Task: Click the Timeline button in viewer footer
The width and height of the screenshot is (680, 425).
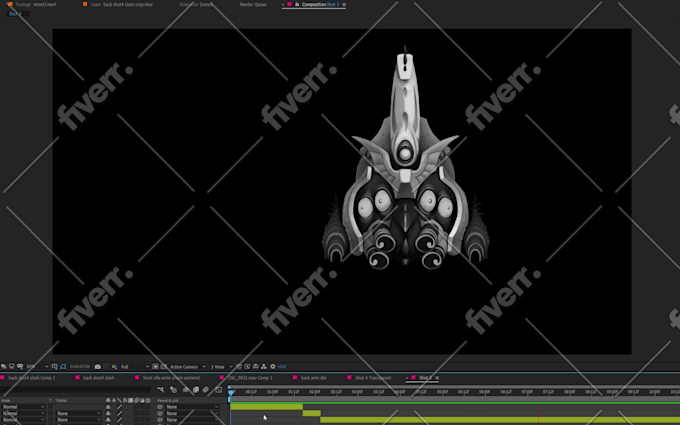Action: tap(255, 366)
